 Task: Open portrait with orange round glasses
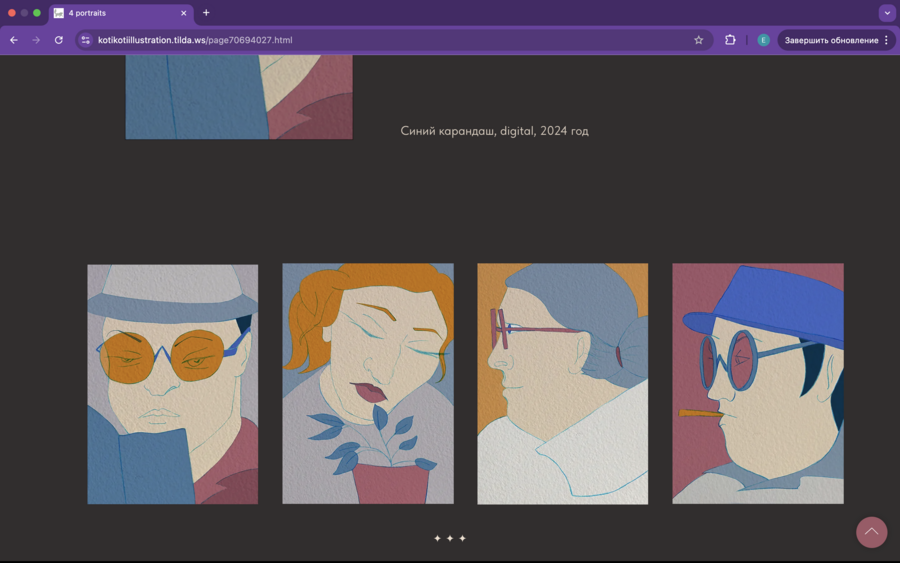coord(173,384)
